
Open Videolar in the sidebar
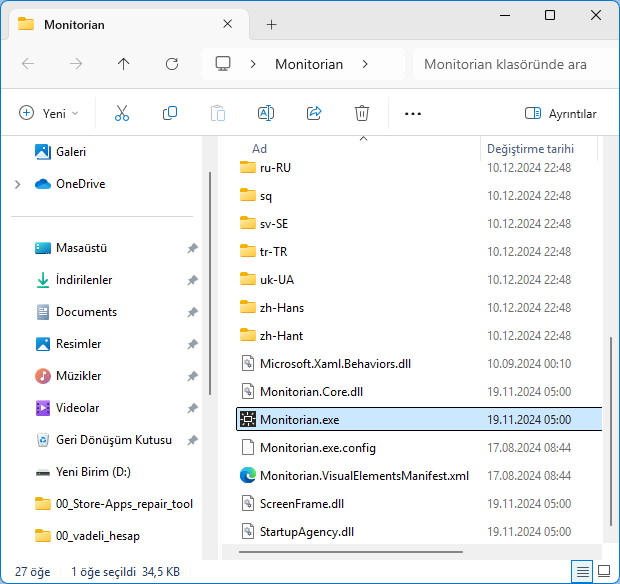click(x=78, y=408)
